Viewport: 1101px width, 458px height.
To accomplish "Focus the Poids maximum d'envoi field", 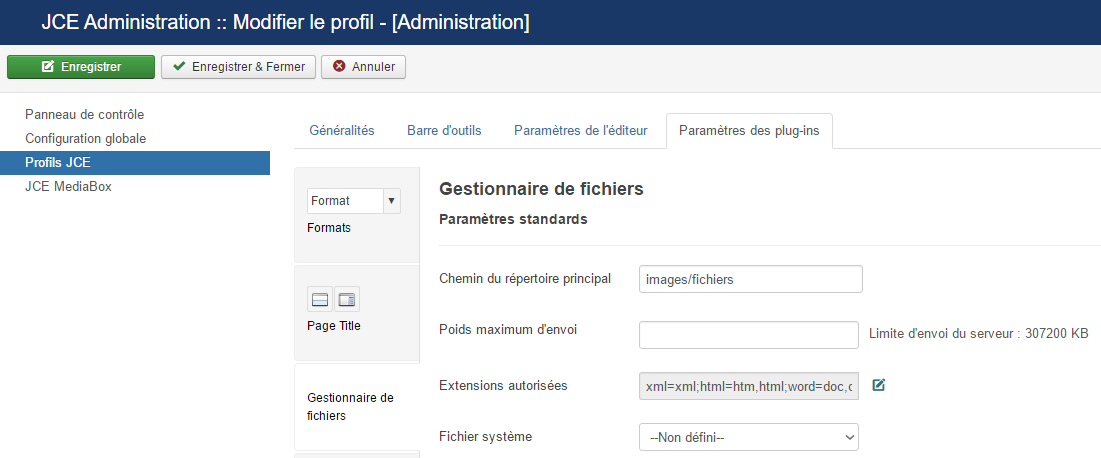I will pos(749,335).
